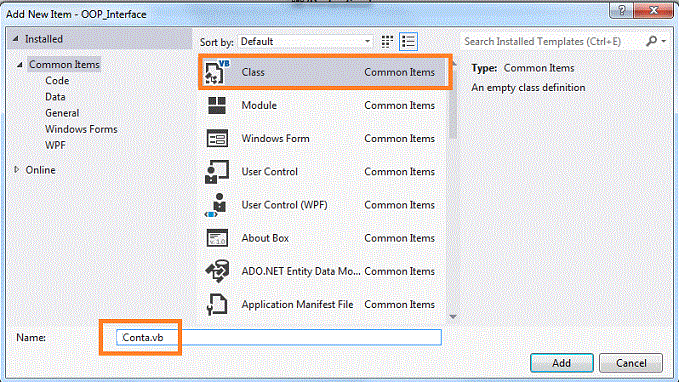Click the template list scrollbar down arrow
The height and width of the screenshot is (382, 679).
click(x=453, y=317)
